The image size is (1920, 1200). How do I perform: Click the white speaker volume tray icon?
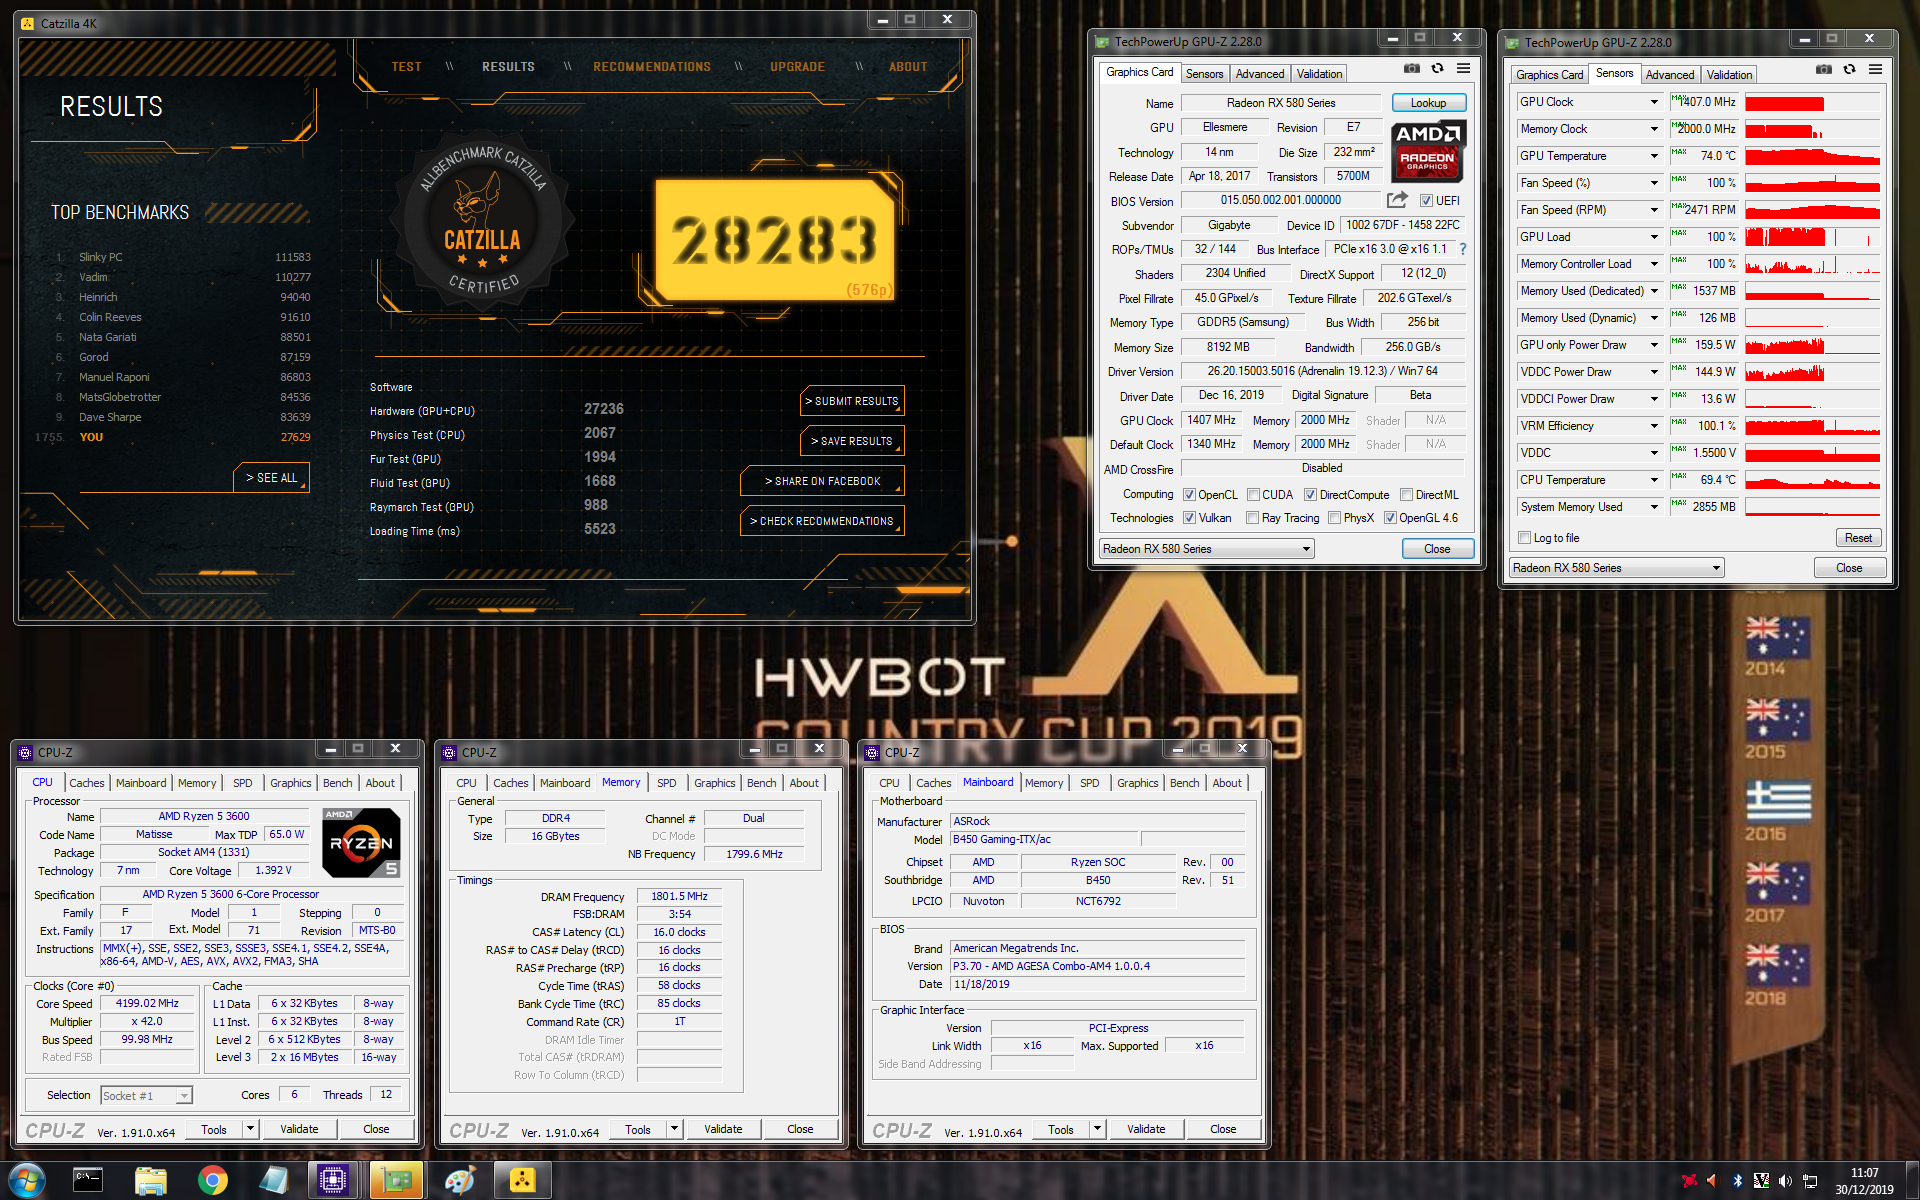(x=1785, y=1181)
